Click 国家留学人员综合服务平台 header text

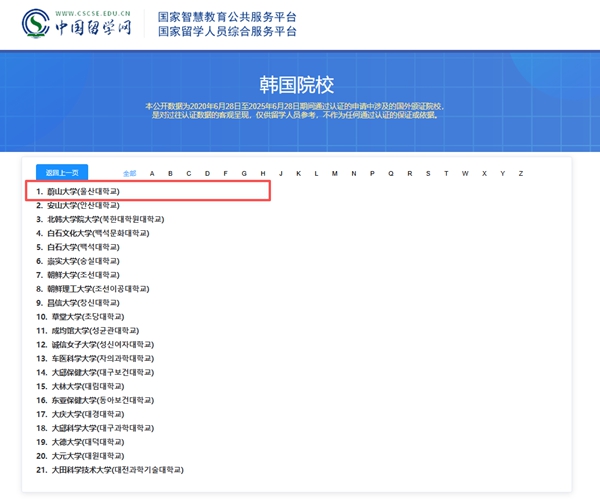(227, 32)
